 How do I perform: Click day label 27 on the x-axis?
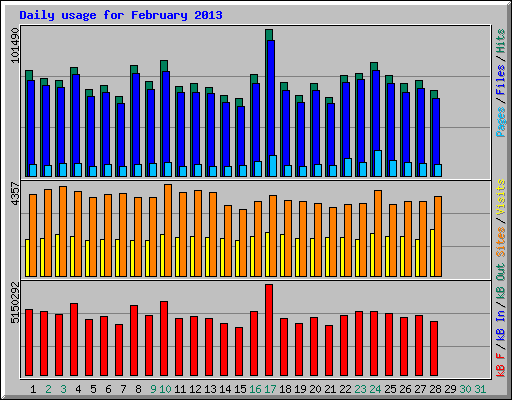click(x=420, y=389)
